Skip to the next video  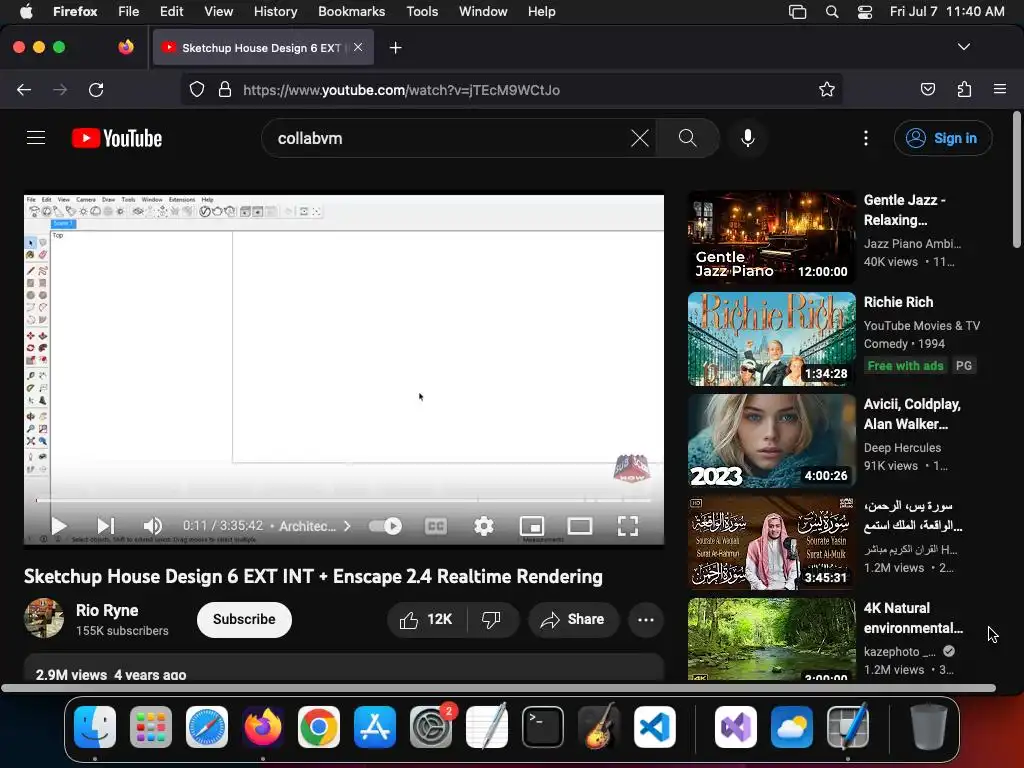point(105,526)
